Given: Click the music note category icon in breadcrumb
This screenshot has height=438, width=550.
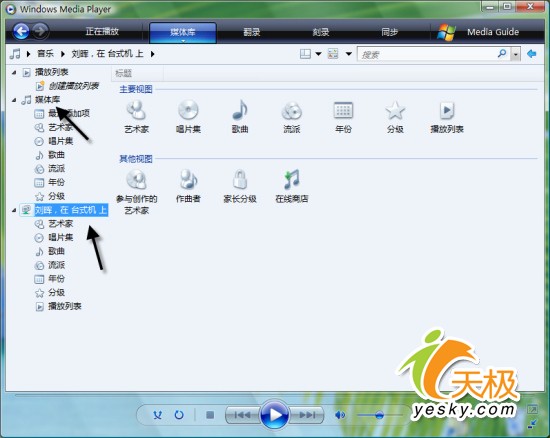Looking at the screenshot, I should pyautogui.click(x=15, y=54).
